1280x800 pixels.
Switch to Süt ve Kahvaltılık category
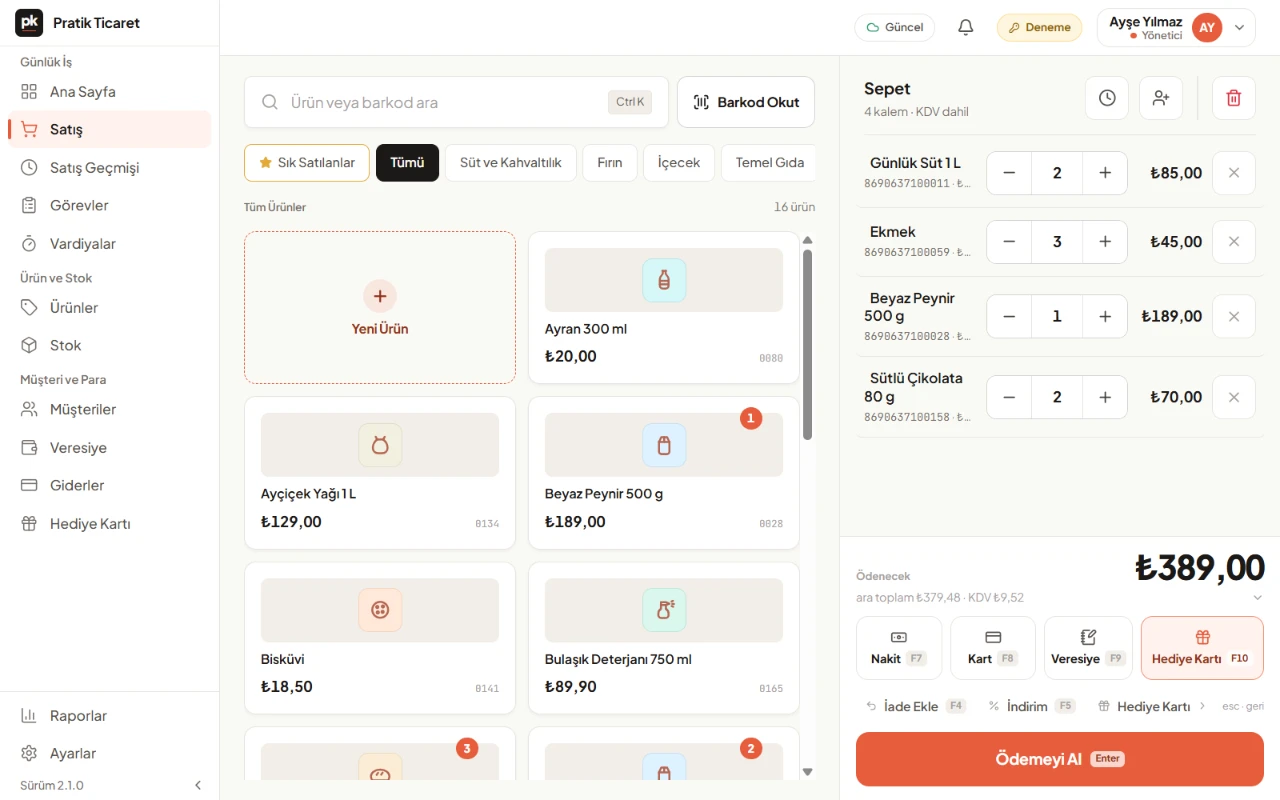(511, 163)
